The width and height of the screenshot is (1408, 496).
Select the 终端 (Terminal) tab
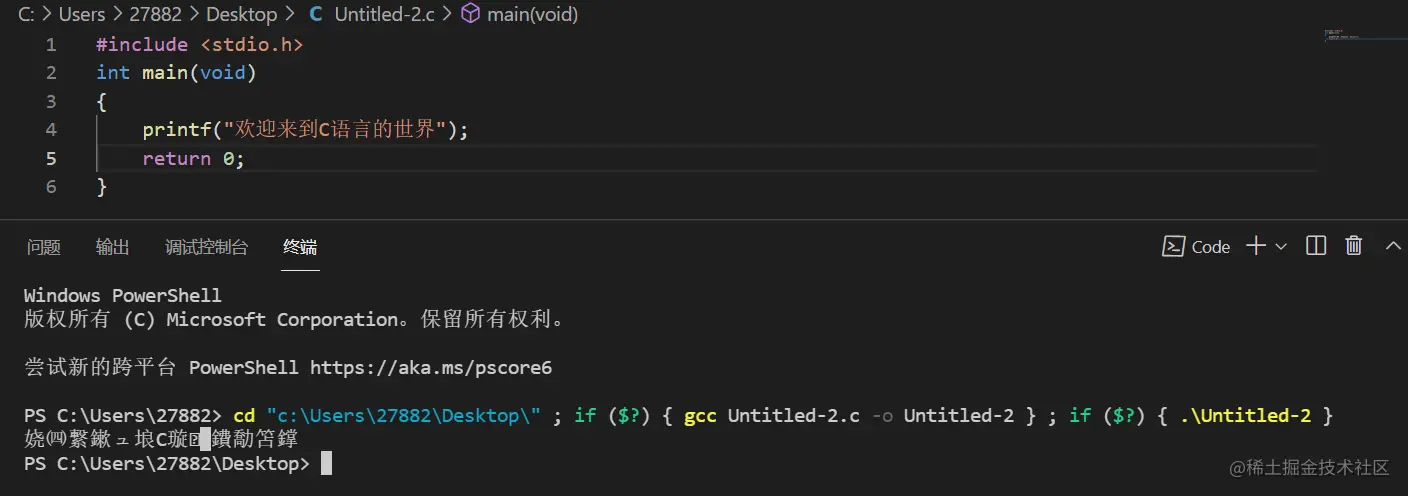click(300, 247)
